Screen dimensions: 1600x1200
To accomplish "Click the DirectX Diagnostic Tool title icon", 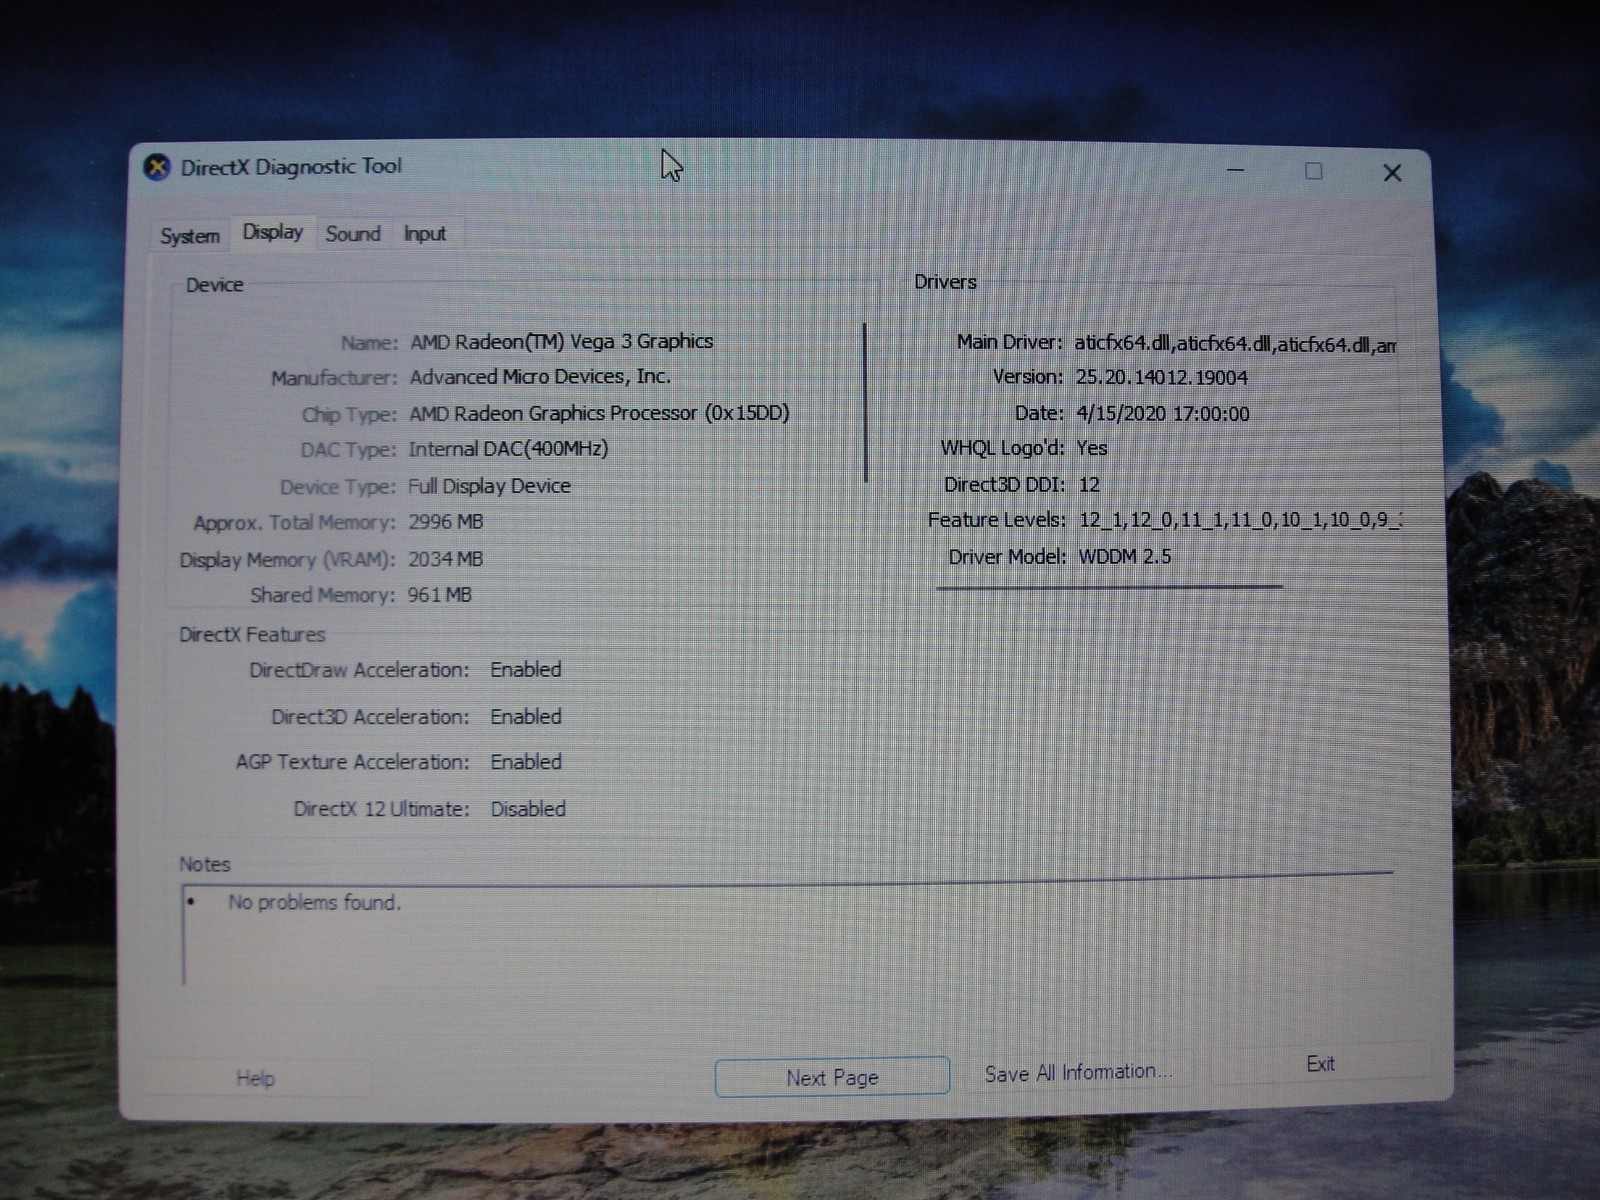I will [157, 167].
